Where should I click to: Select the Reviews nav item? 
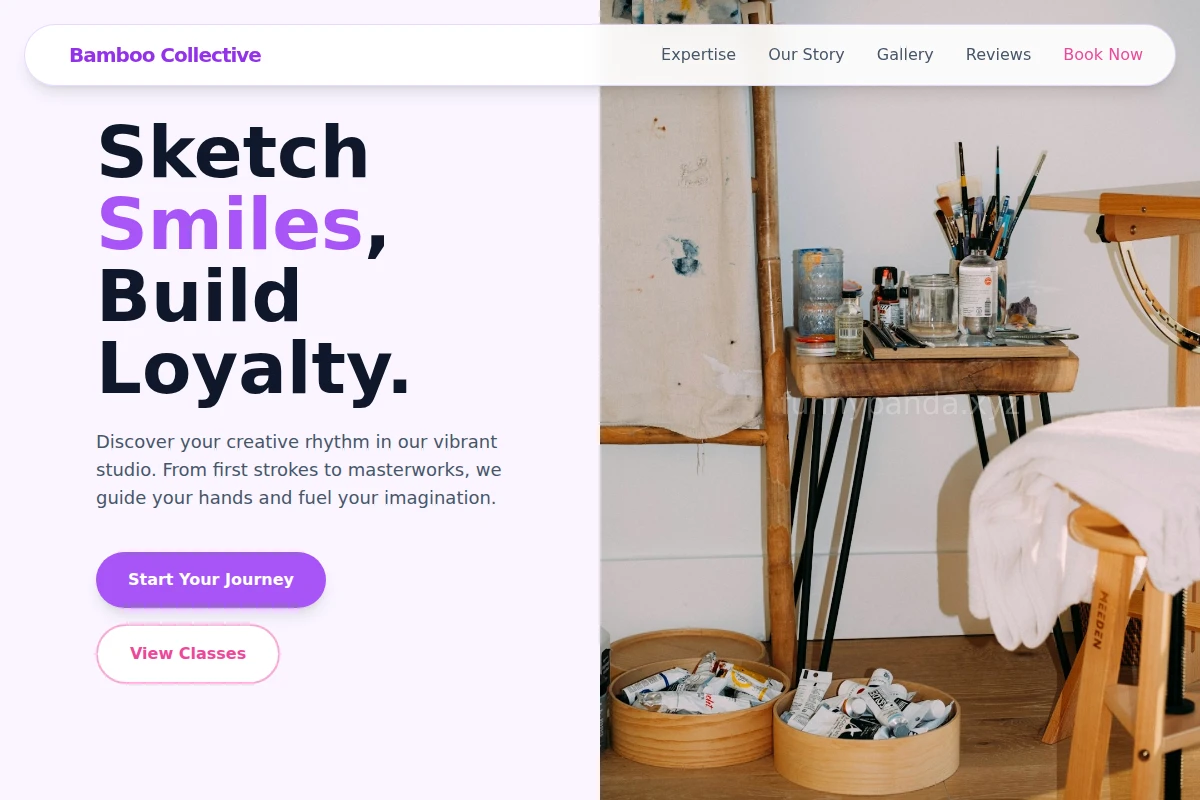998,55
